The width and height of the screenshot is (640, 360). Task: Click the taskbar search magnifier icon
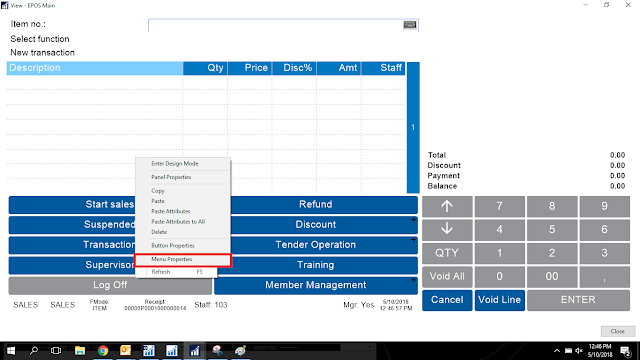tap(34, 351)
